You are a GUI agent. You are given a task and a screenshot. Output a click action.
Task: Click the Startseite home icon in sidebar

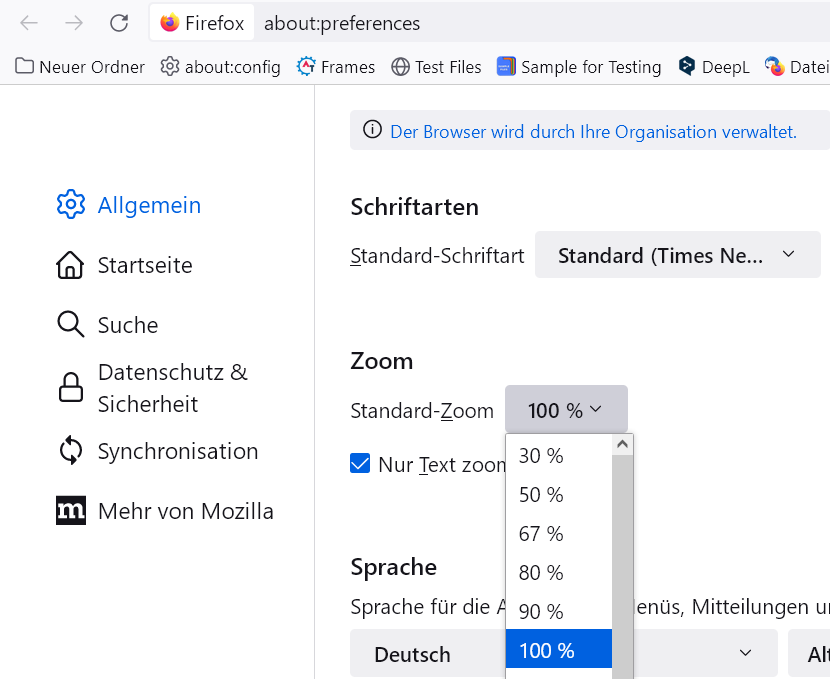click(x=70, y=265)
